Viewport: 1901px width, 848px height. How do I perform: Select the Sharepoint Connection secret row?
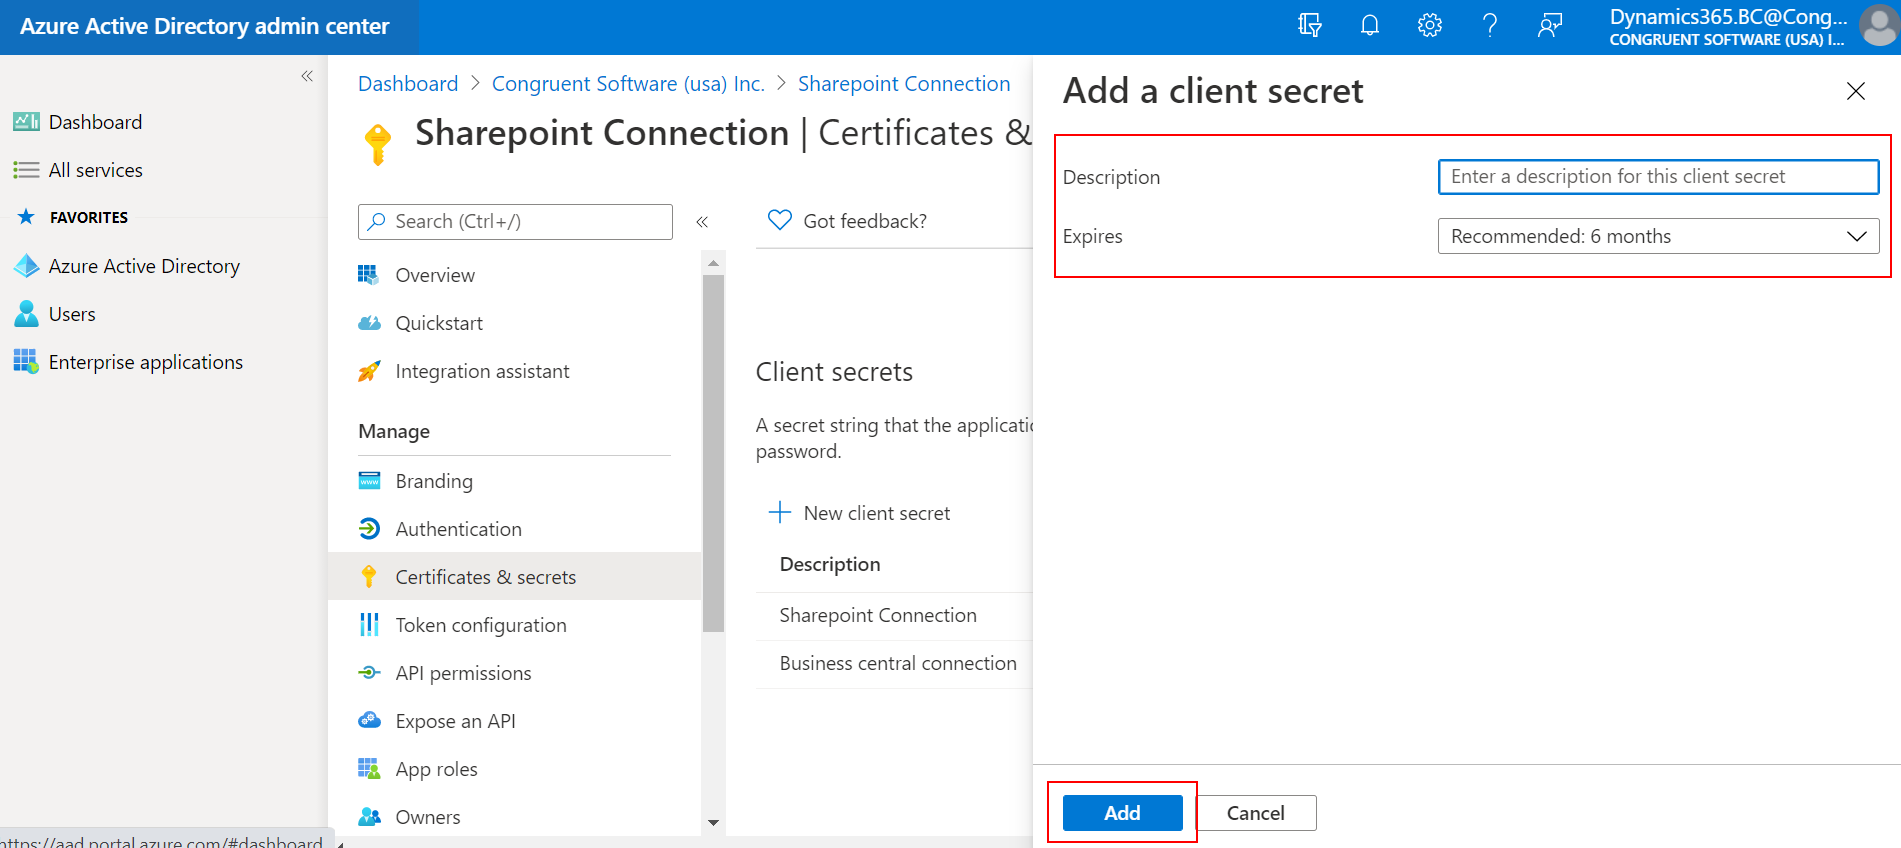point(894,616)
